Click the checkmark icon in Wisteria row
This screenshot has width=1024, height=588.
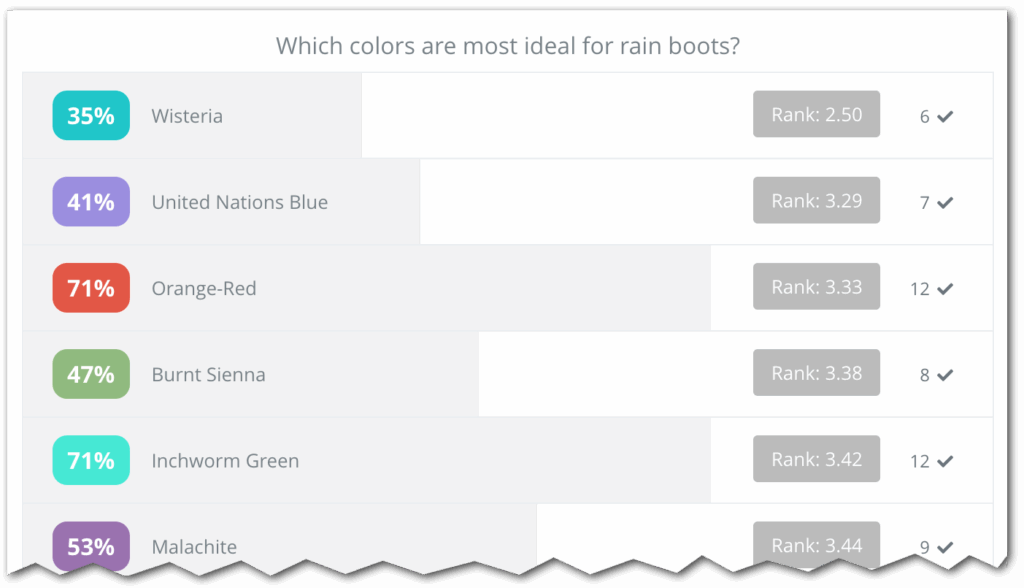pos(945,116)
